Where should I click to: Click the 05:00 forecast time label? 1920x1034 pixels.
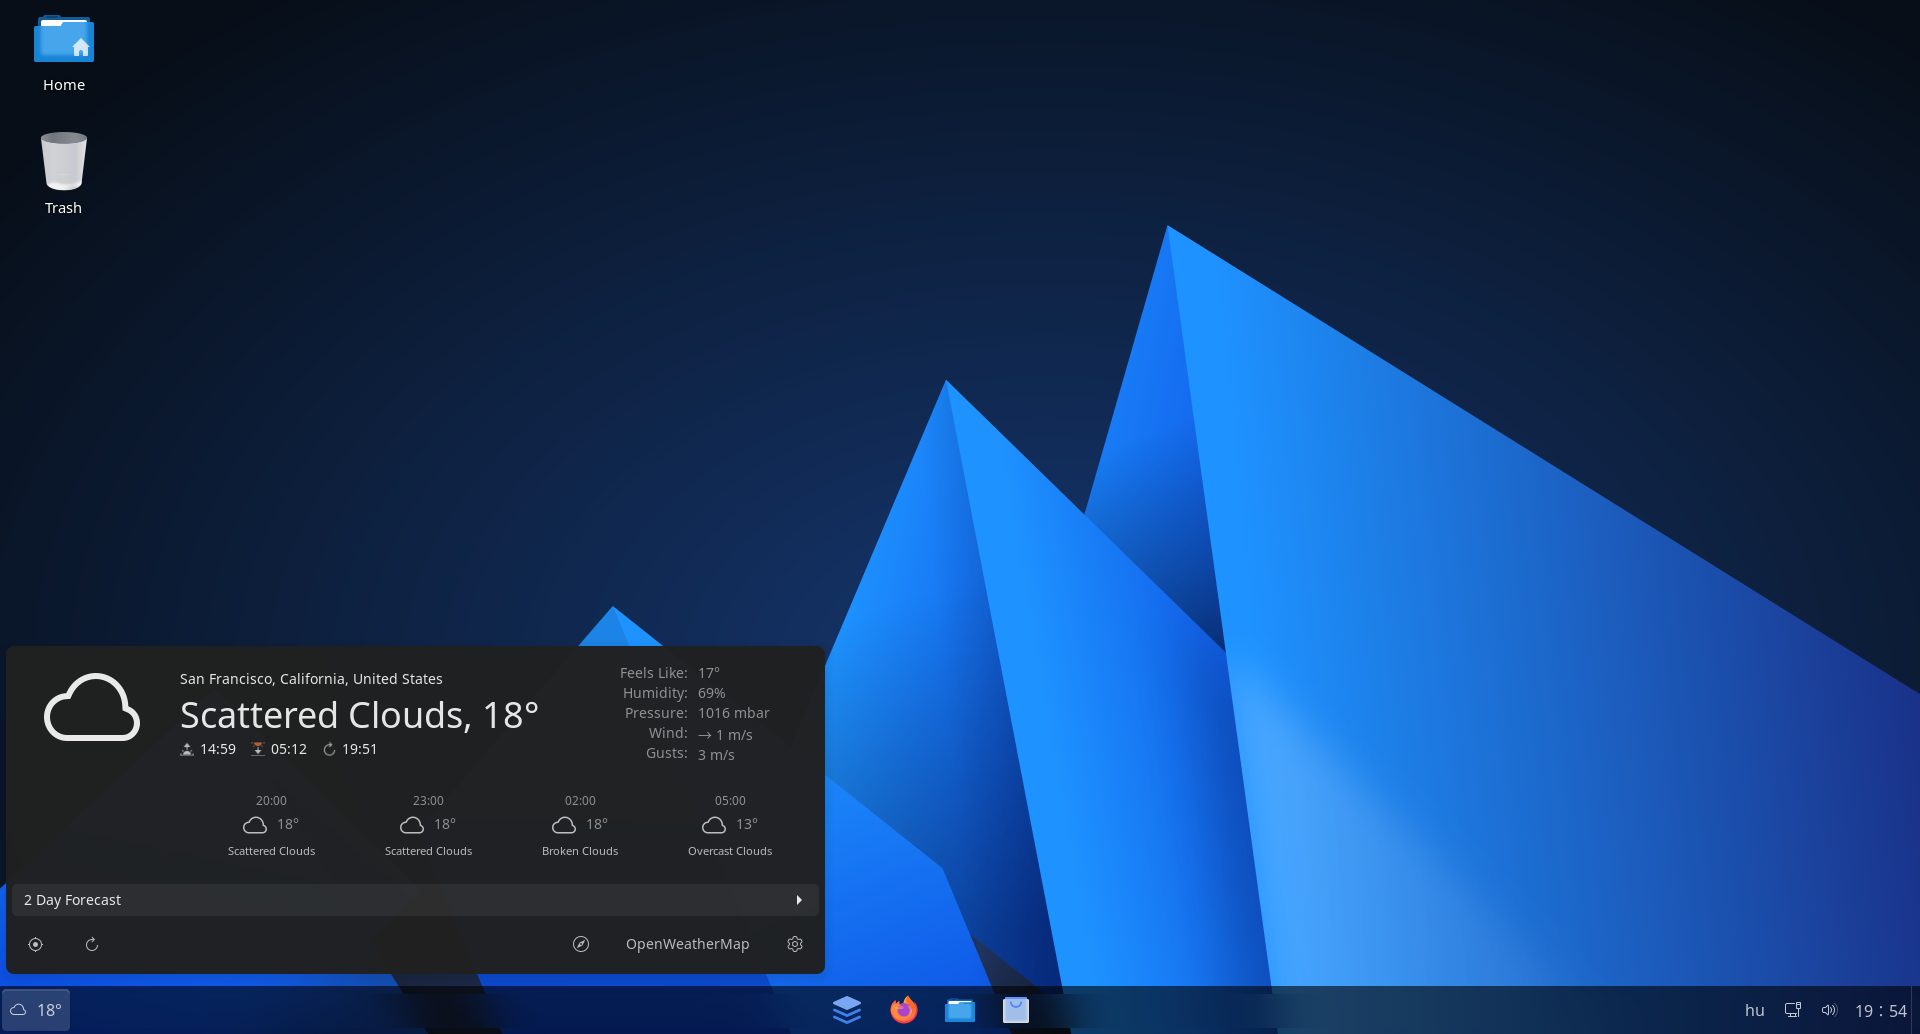730,801
